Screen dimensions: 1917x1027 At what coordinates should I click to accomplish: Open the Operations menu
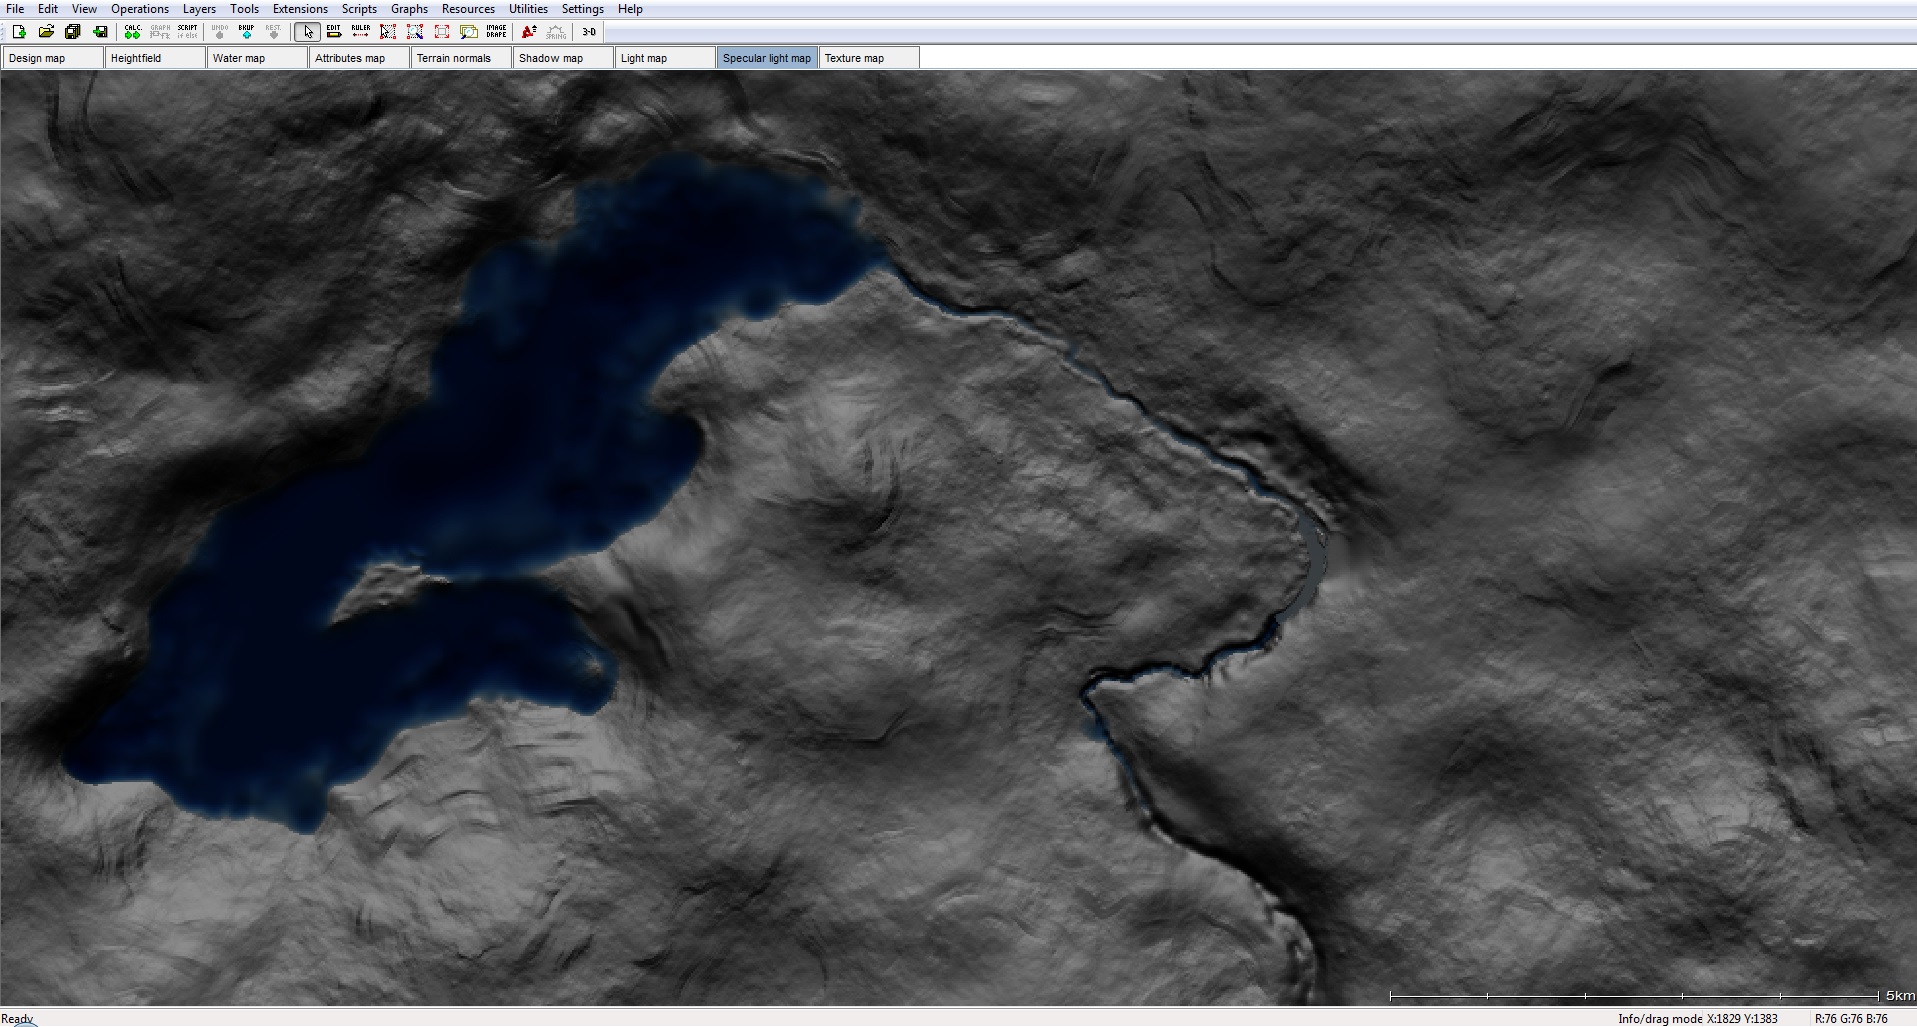(140, 9)
